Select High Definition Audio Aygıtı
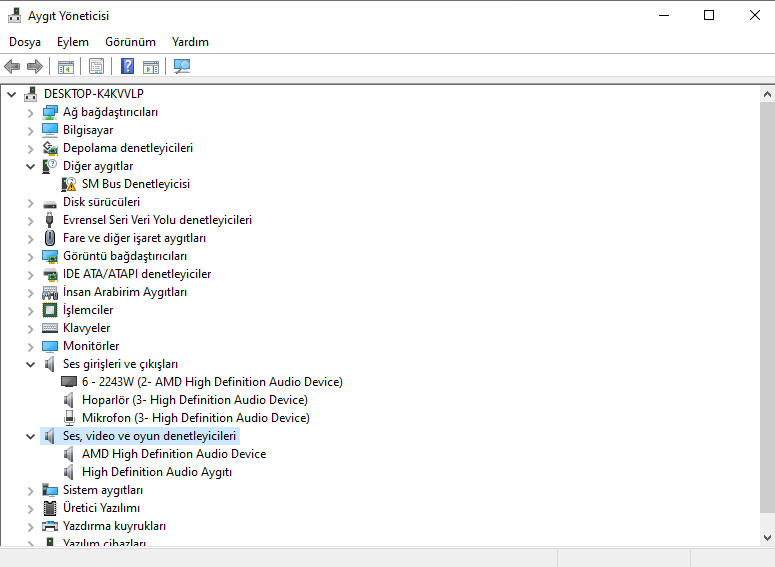Viewport: 775px width, 567px height. pyautogui.click(x=157, y=472)
